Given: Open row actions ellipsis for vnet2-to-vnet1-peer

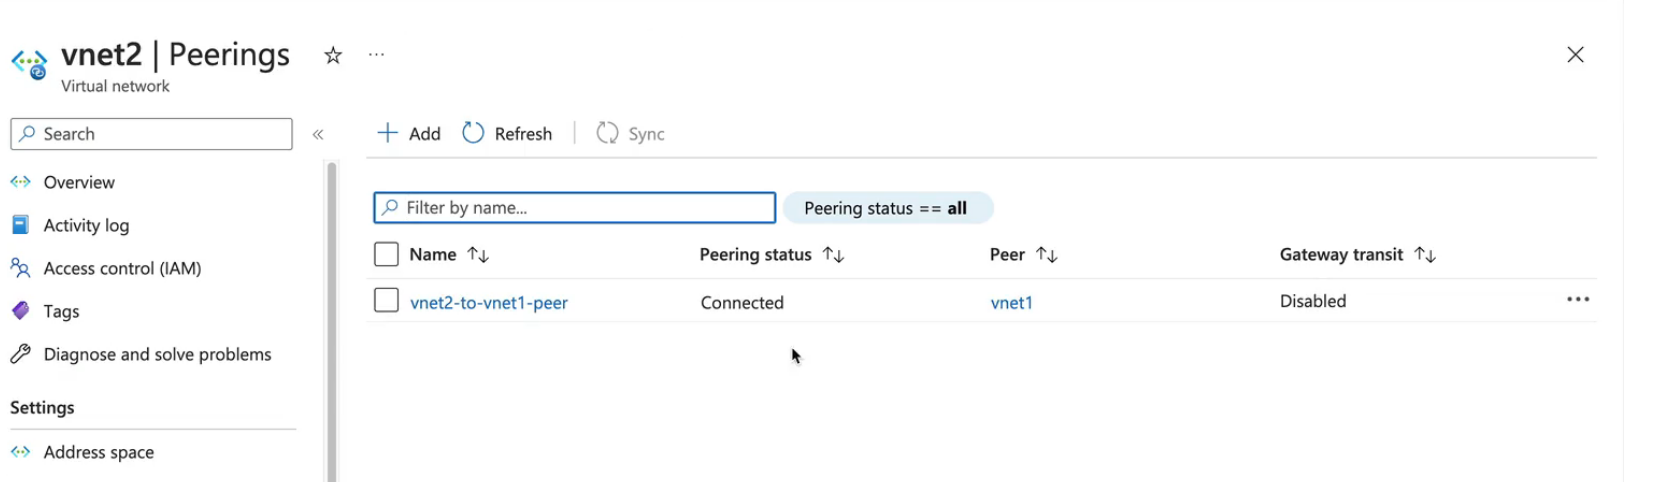Looking at the screenshot, I should point(1577,300).
